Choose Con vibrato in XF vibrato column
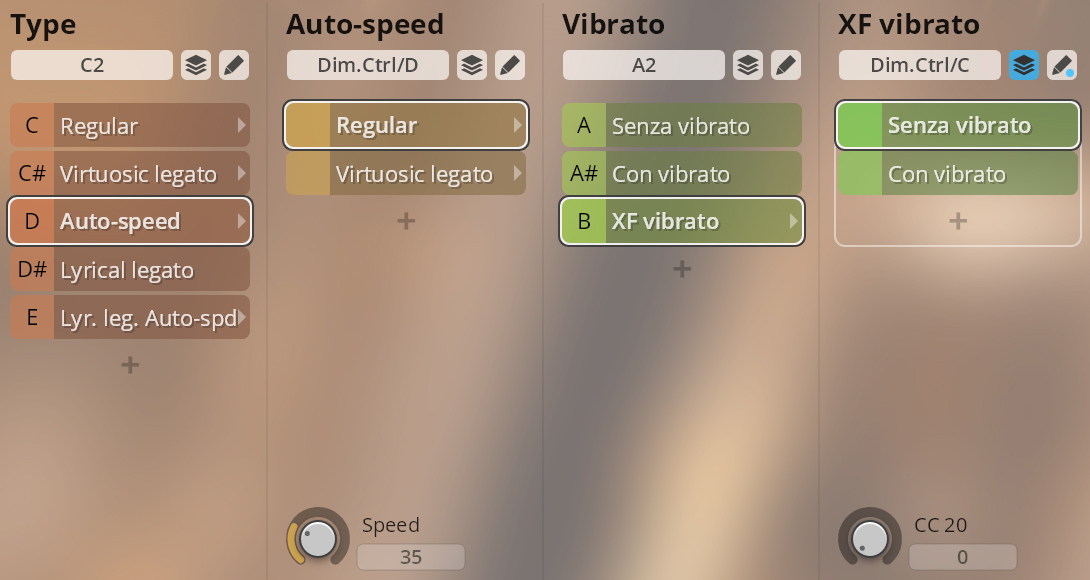 point(958,173)
